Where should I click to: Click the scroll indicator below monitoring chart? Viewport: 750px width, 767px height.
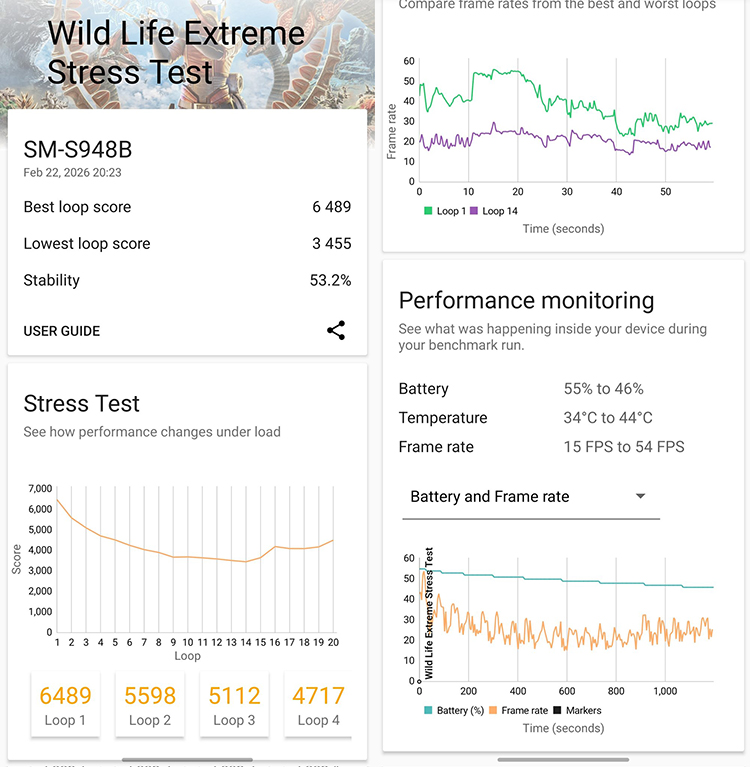tap(563, 760)
